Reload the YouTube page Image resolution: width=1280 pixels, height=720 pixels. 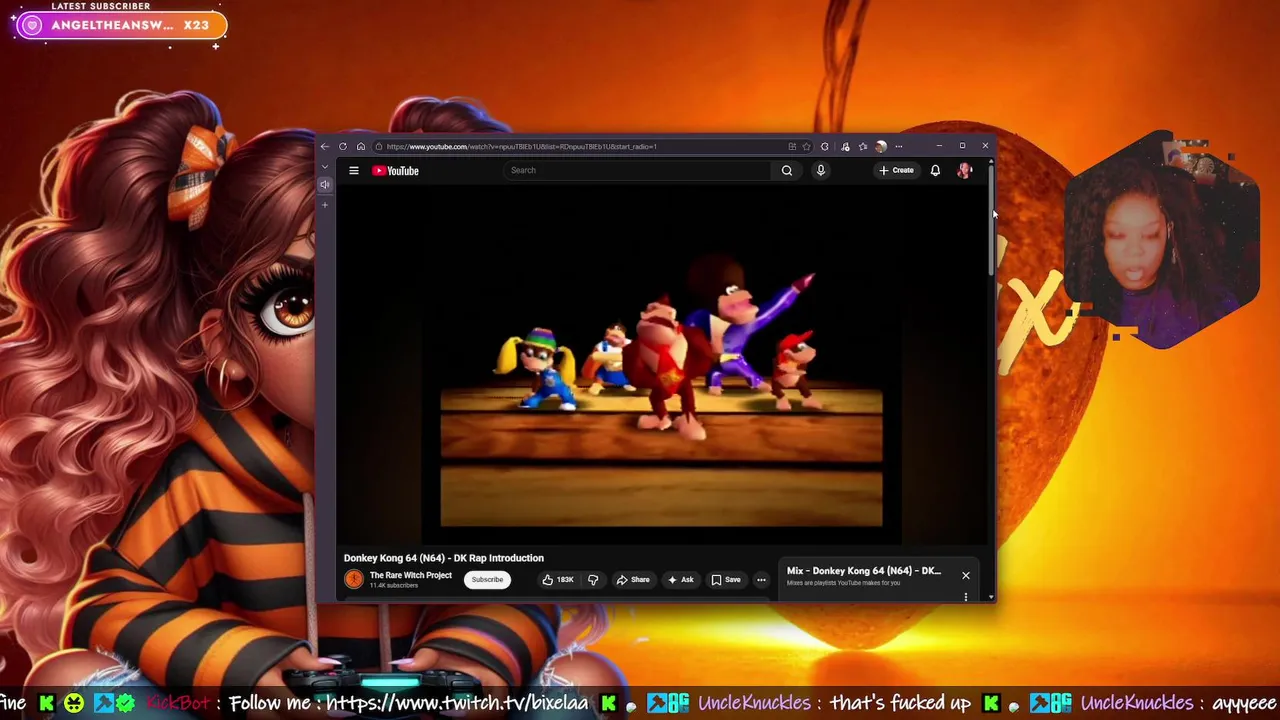343,147
